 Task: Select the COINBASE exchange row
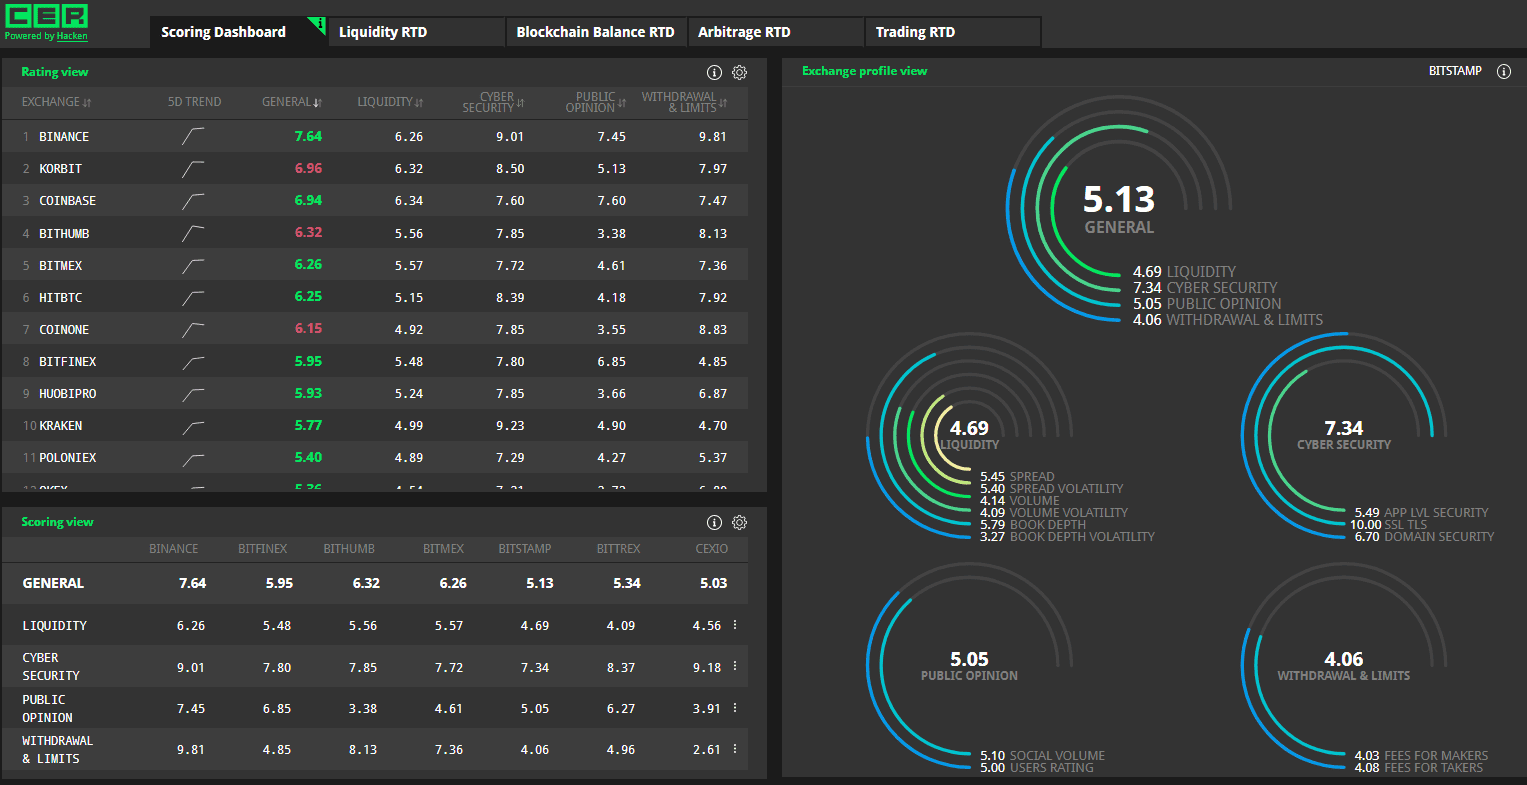click(x=68, y=201)
